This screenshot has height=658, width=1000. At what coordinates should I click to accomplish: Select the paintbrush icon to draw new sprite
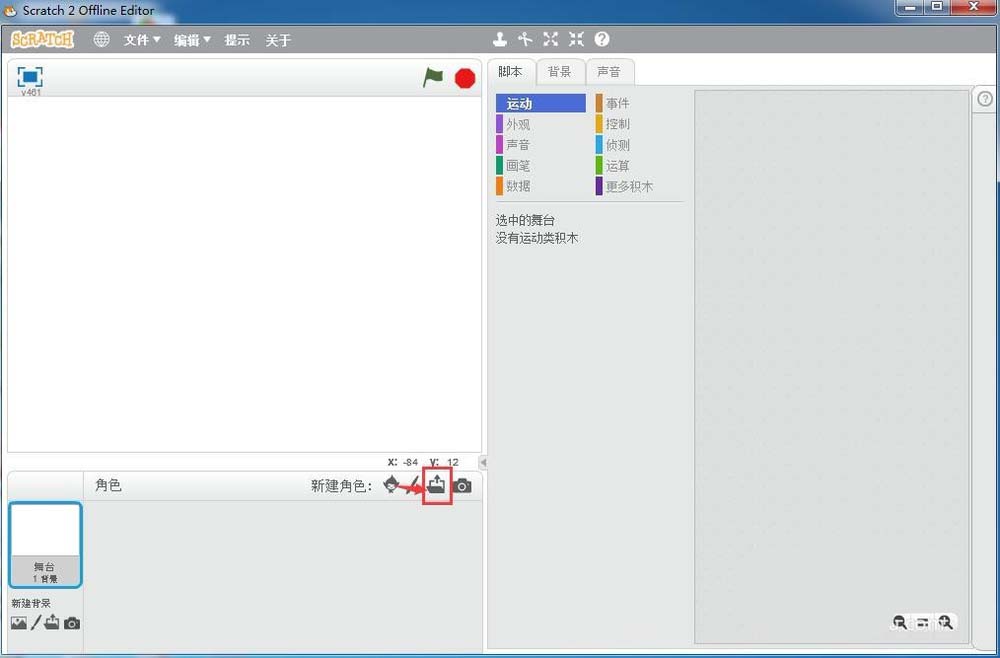[413, 485]
